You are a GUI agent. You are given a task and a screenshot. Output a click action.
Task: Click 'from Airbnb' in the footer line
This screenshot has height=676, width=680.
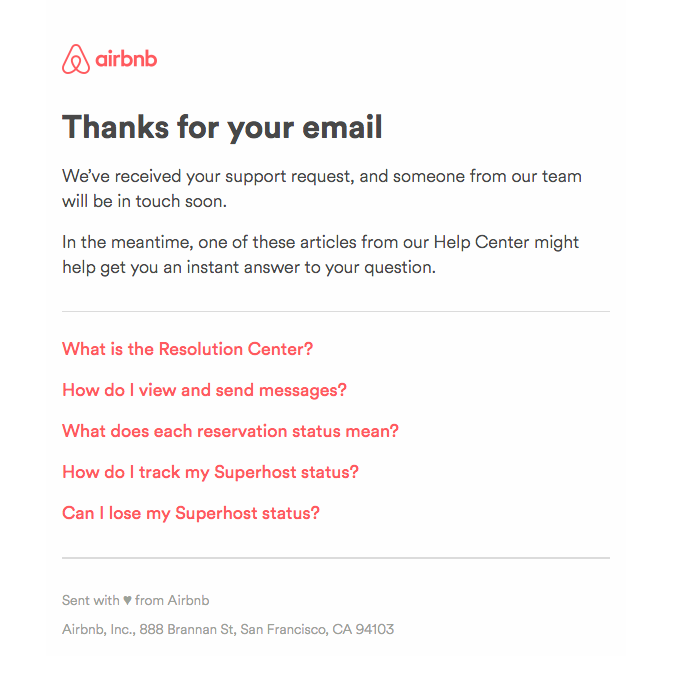(x=172, y=601)
